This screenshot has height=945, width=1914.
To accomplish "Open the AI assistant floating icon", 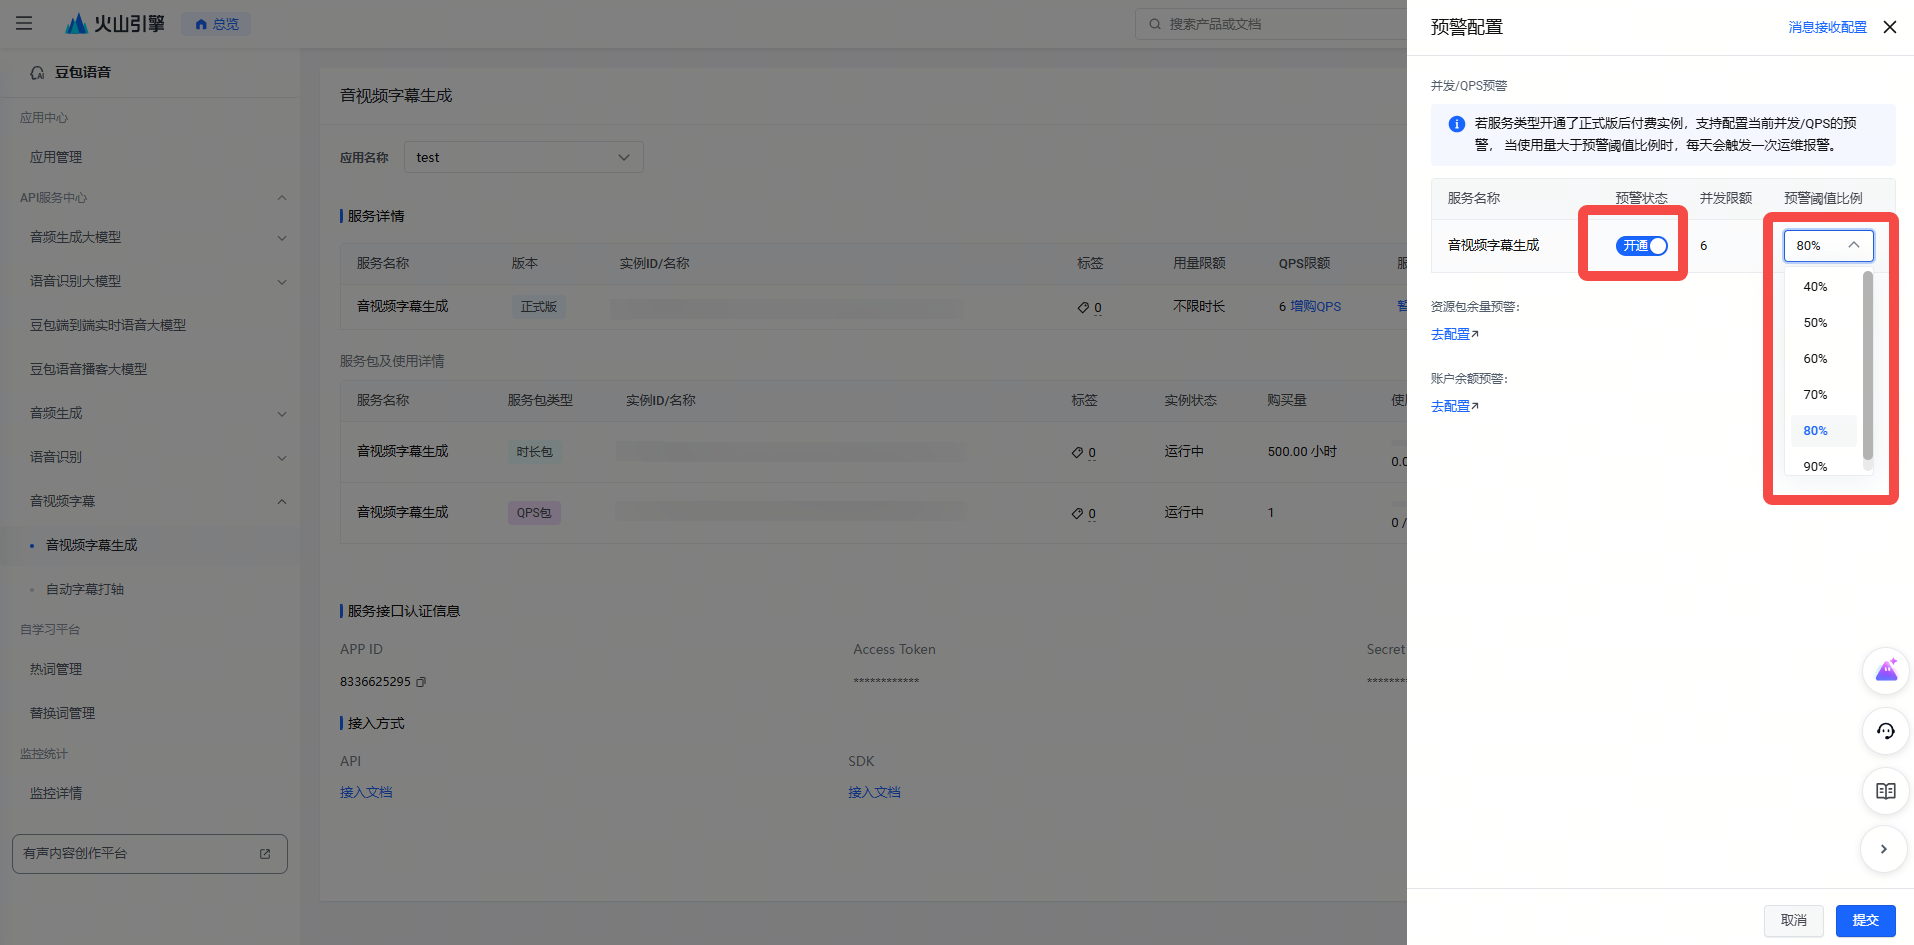I will (x=1886, y=670).
